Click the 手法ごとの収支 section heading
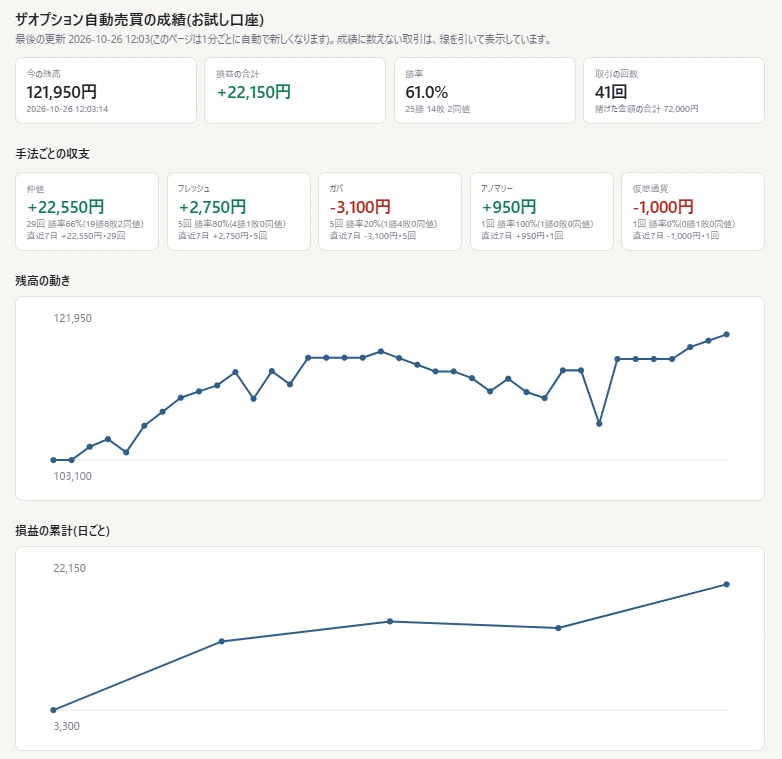The width and height of the screenshot is (782, 759). (52, 154)
